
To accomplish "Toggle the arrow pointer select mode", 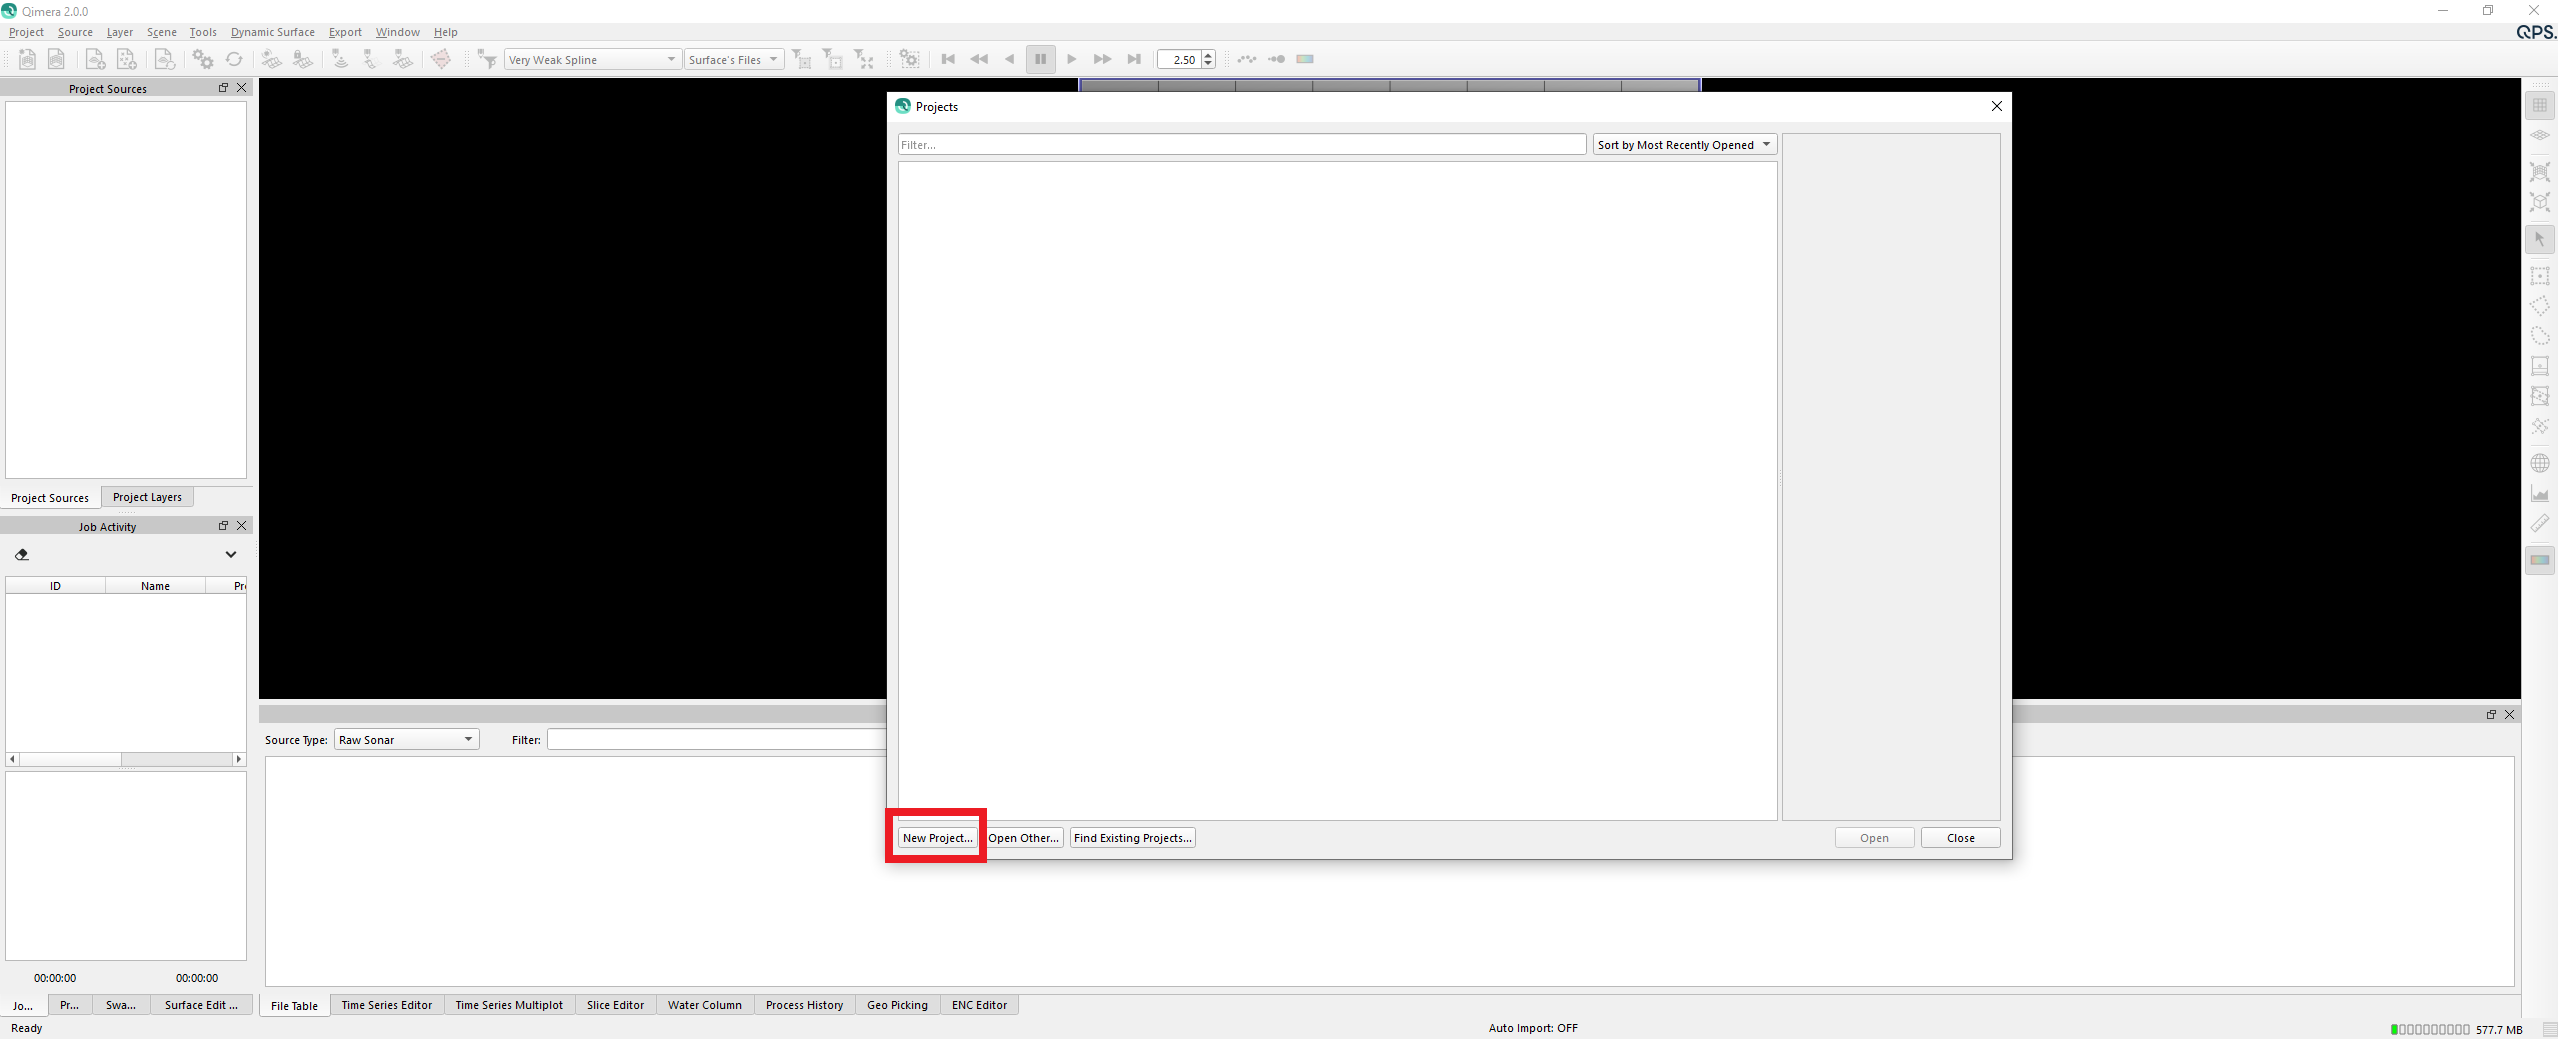I will pos(2540,239).
